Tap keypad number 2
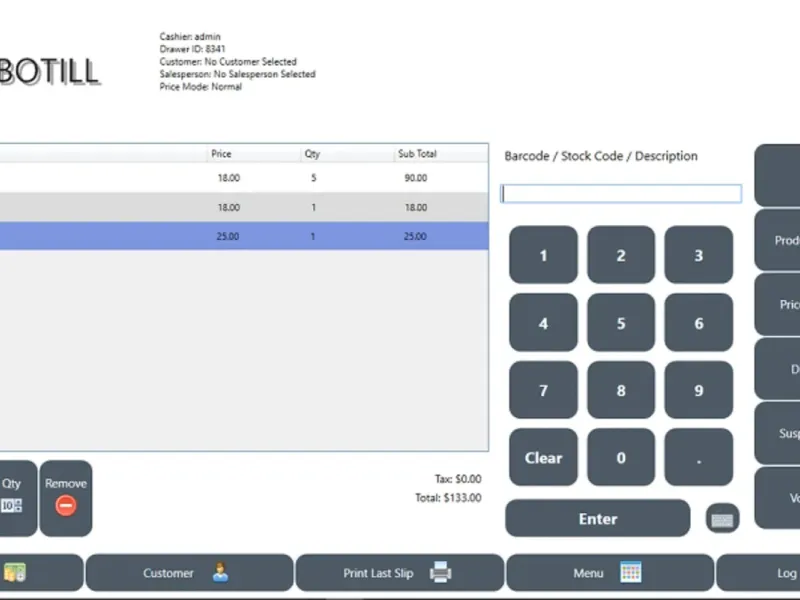 621,255
